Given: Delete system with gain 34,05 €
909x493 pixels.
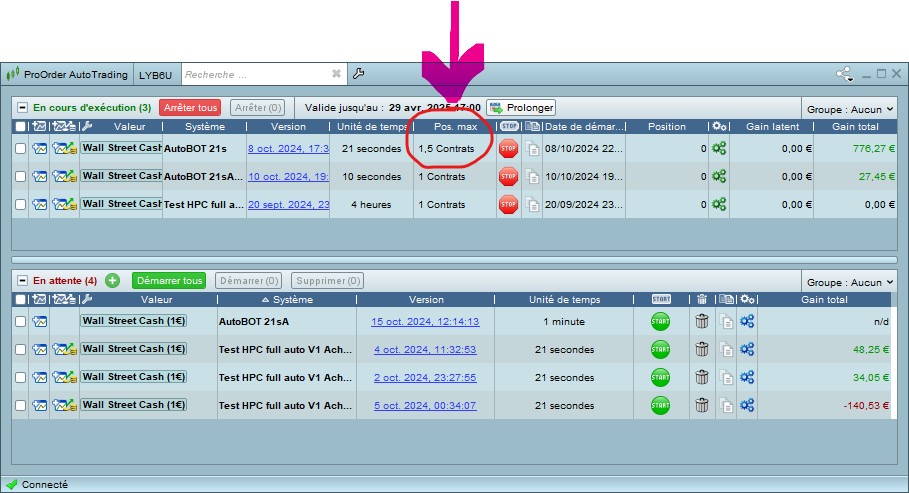Looking at the screenshot, I should click(x=702, y=377).
